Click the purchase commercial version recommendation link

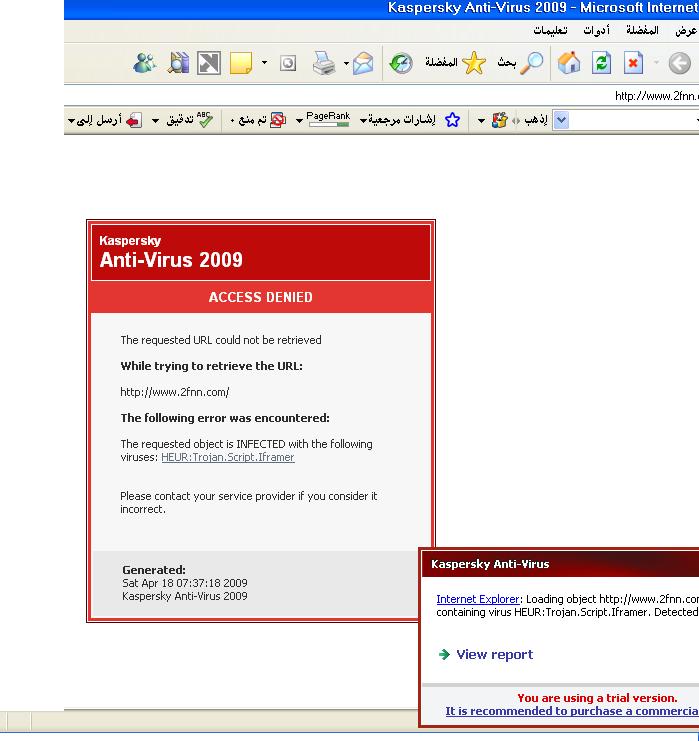pos(572,711)
